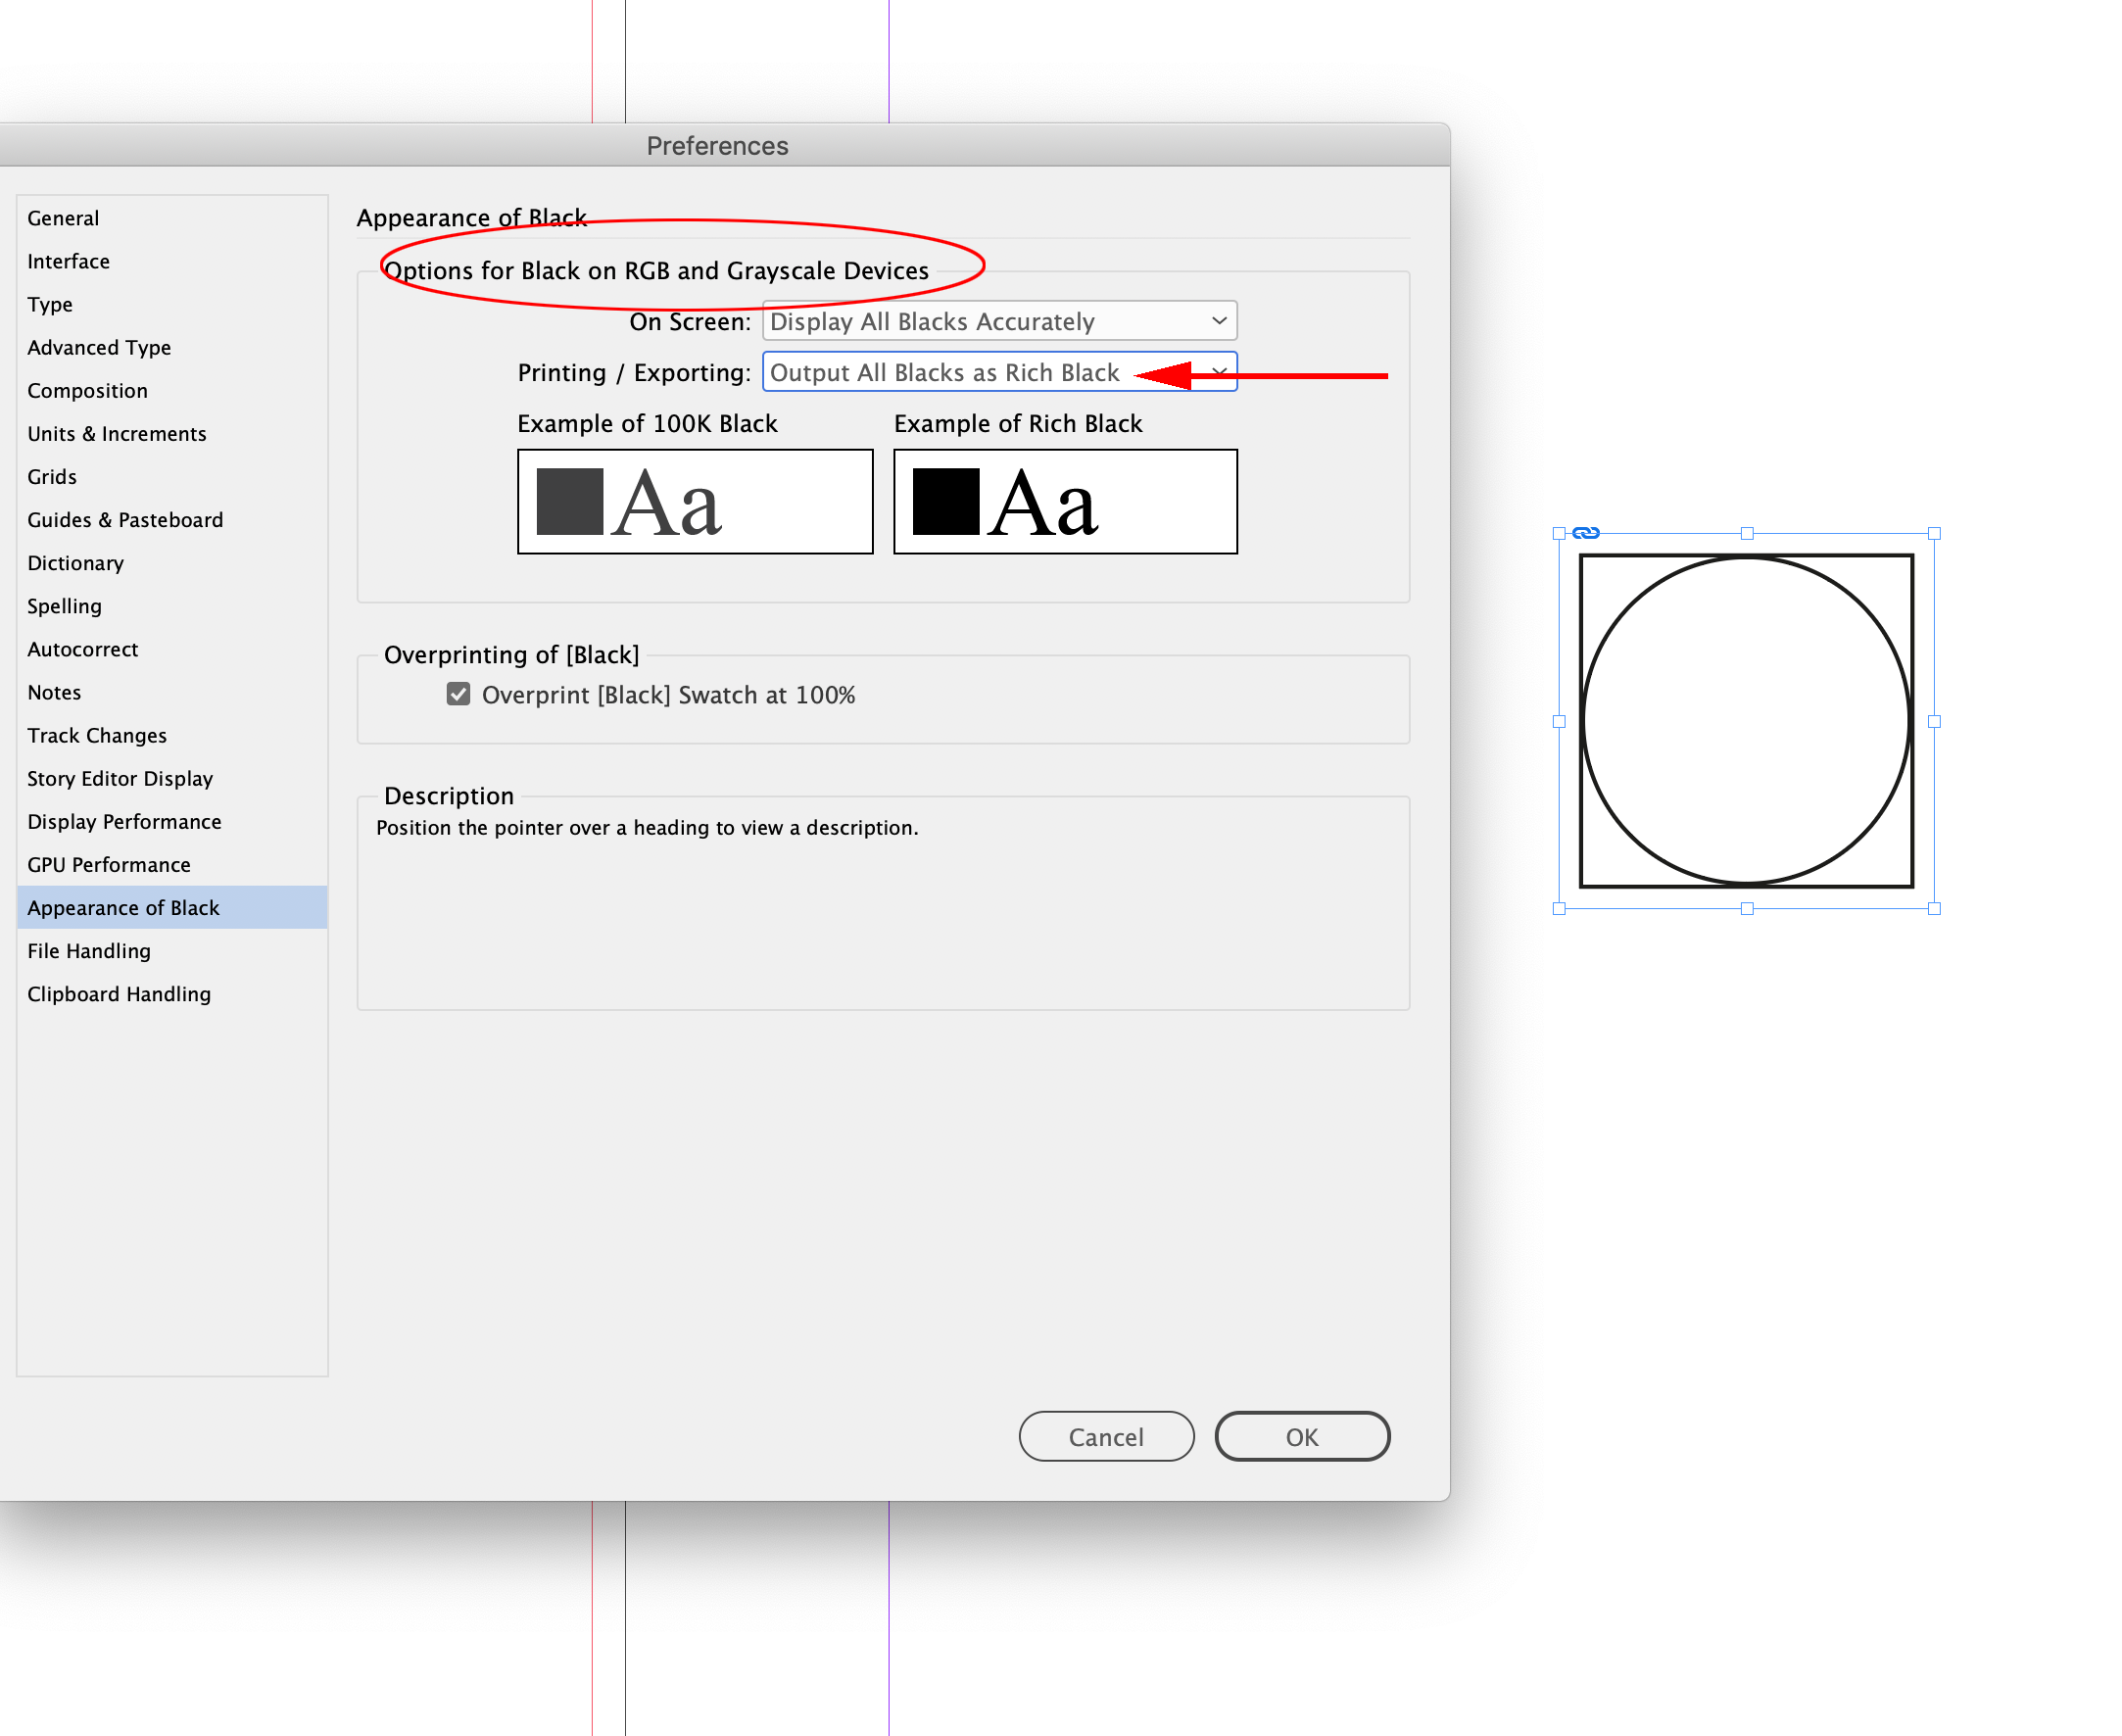
Task: View Guides & Pasteboard preferences
Action: [x=125, y=519]
